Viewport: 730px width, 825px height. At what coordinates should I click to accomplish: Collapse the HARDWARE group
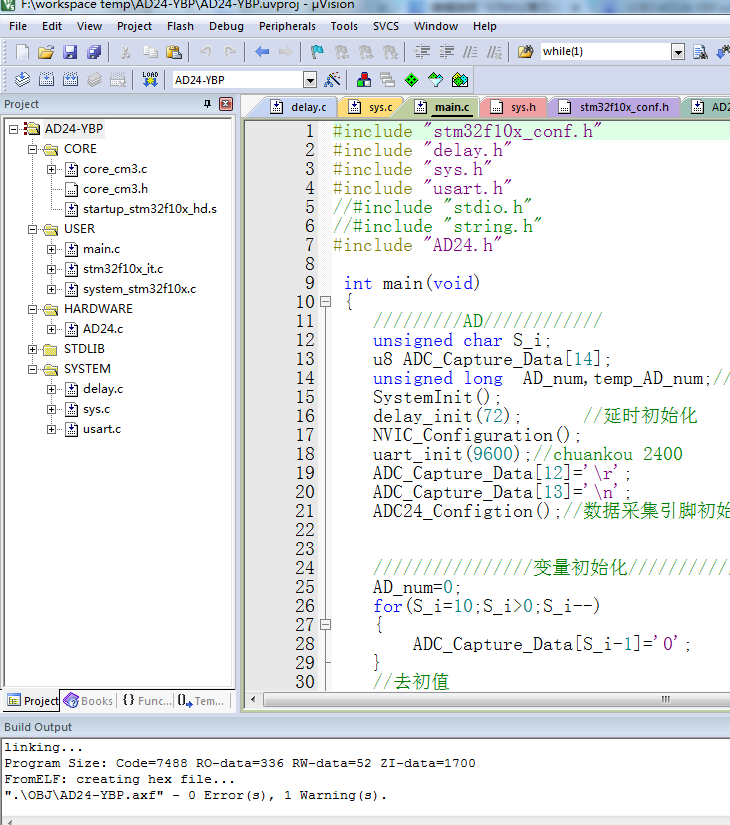33,309
